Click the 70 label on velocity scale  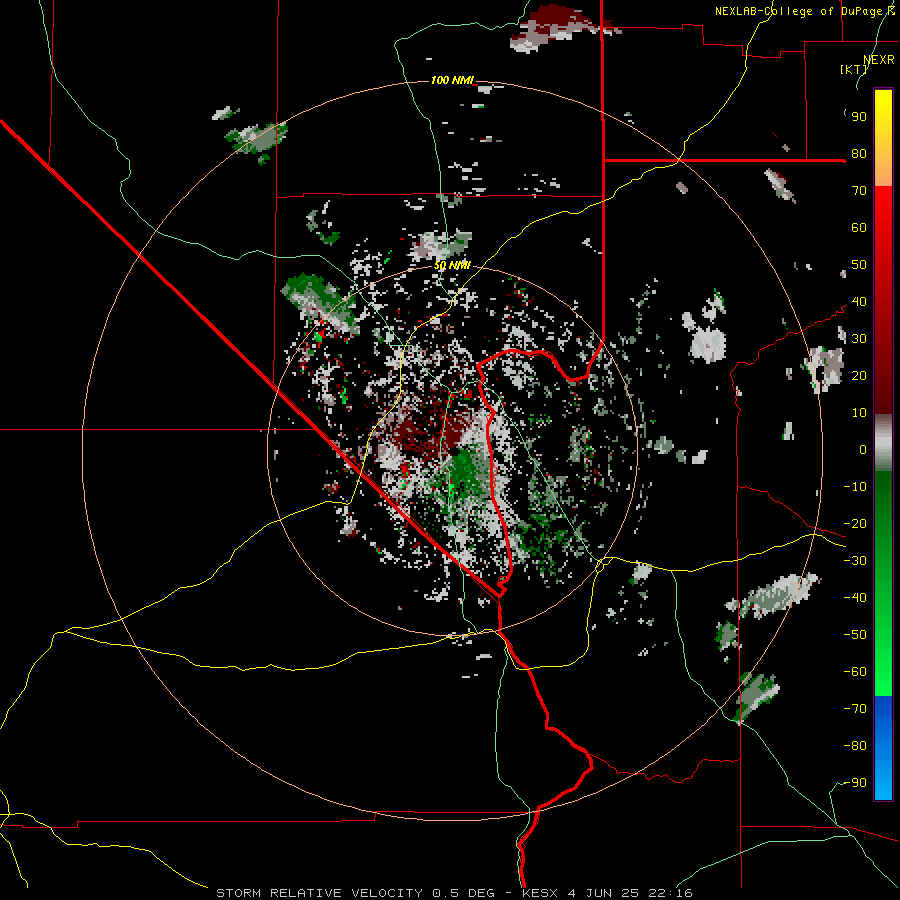pyautogui.click(x=859, y=191)
